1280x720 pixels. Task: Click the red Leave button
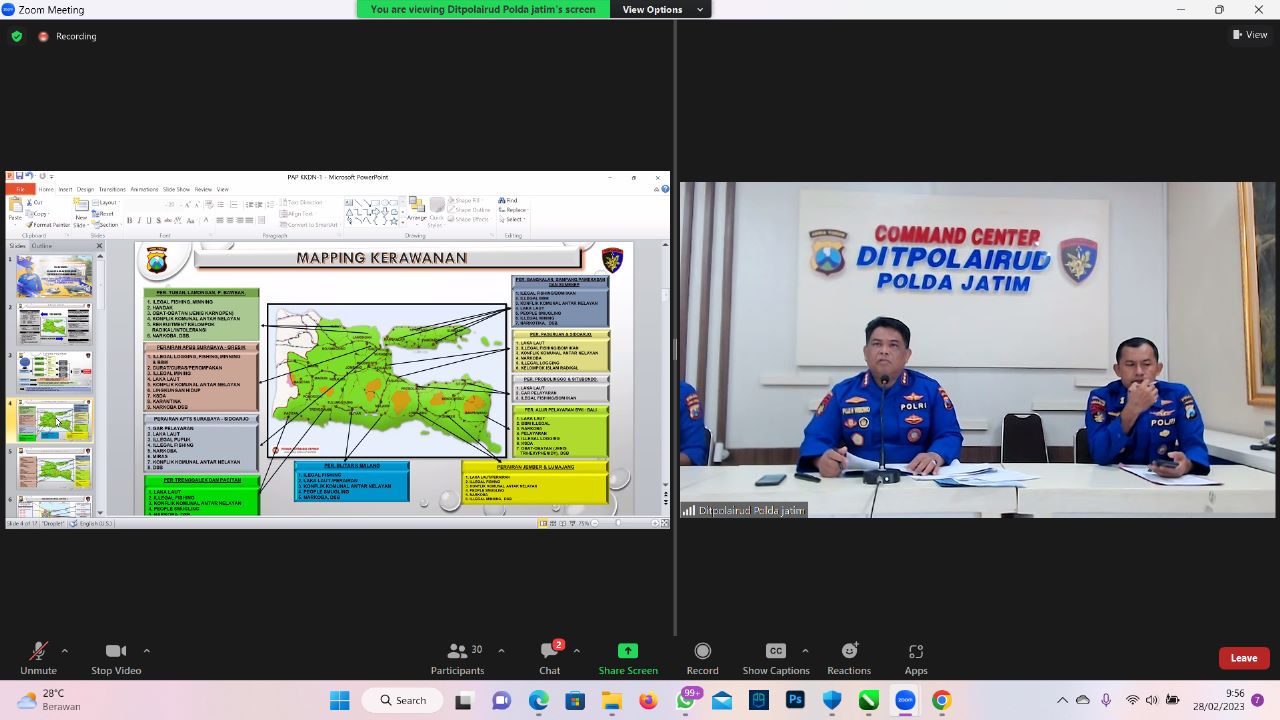click(x=1244, y=658)
